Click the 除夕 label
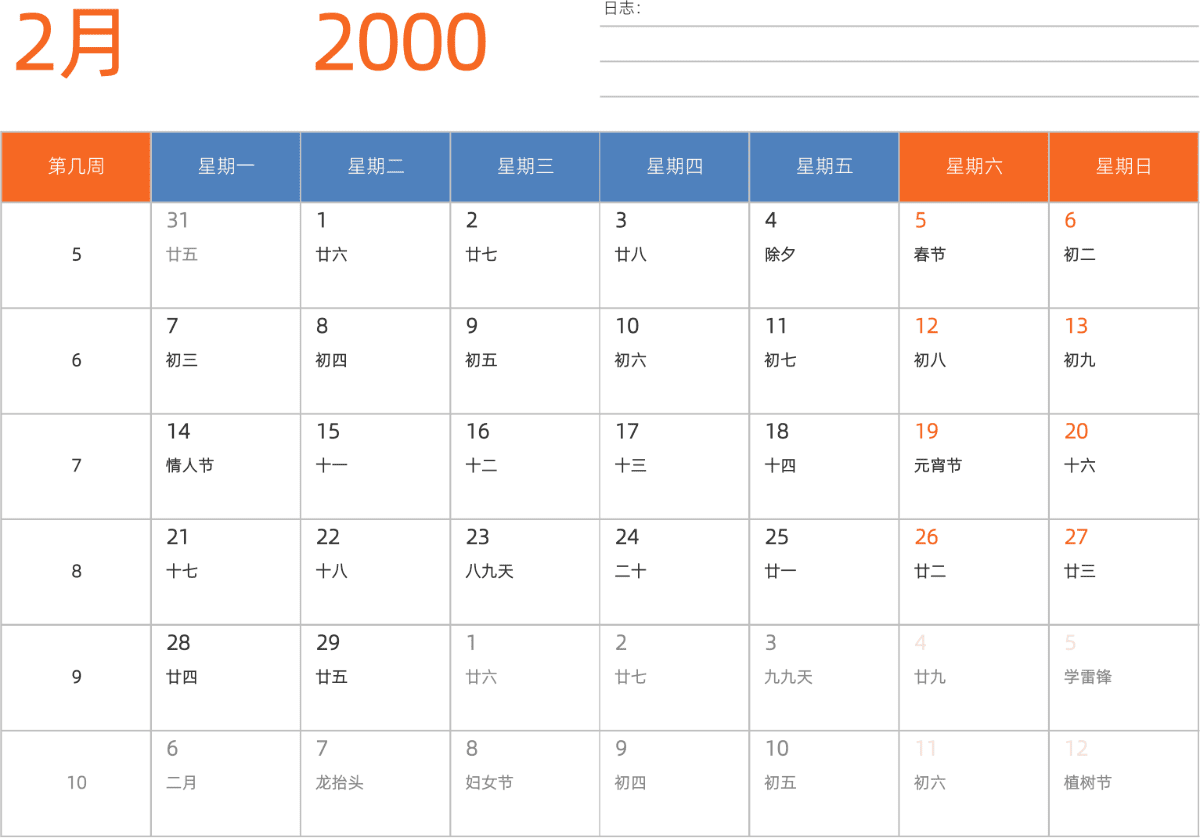 [780, 255]
